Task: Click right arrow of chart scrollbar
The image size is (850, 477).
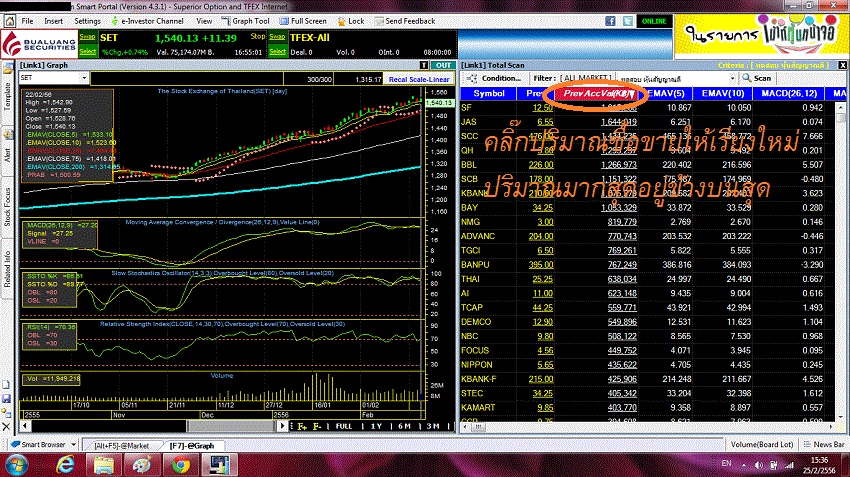Action: tap(282, 426)
